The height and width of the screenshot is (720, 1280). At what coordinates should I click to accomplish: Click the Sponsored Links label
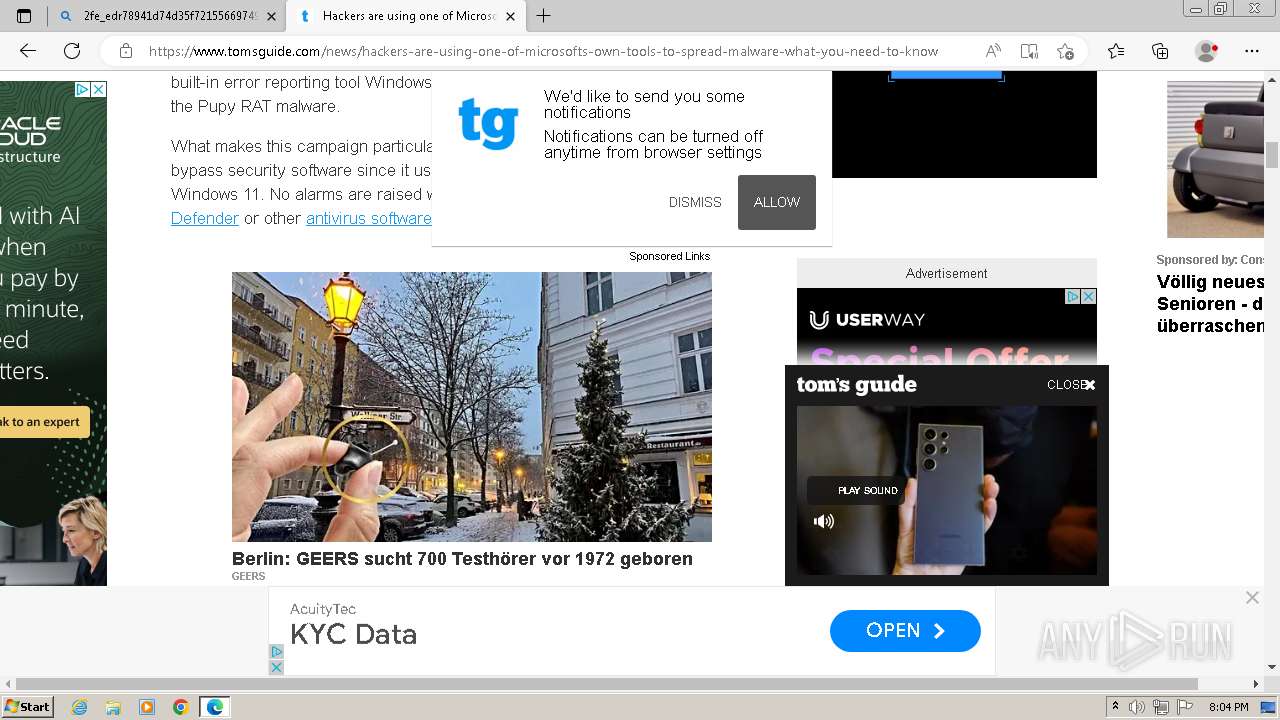tap(670, 256)
